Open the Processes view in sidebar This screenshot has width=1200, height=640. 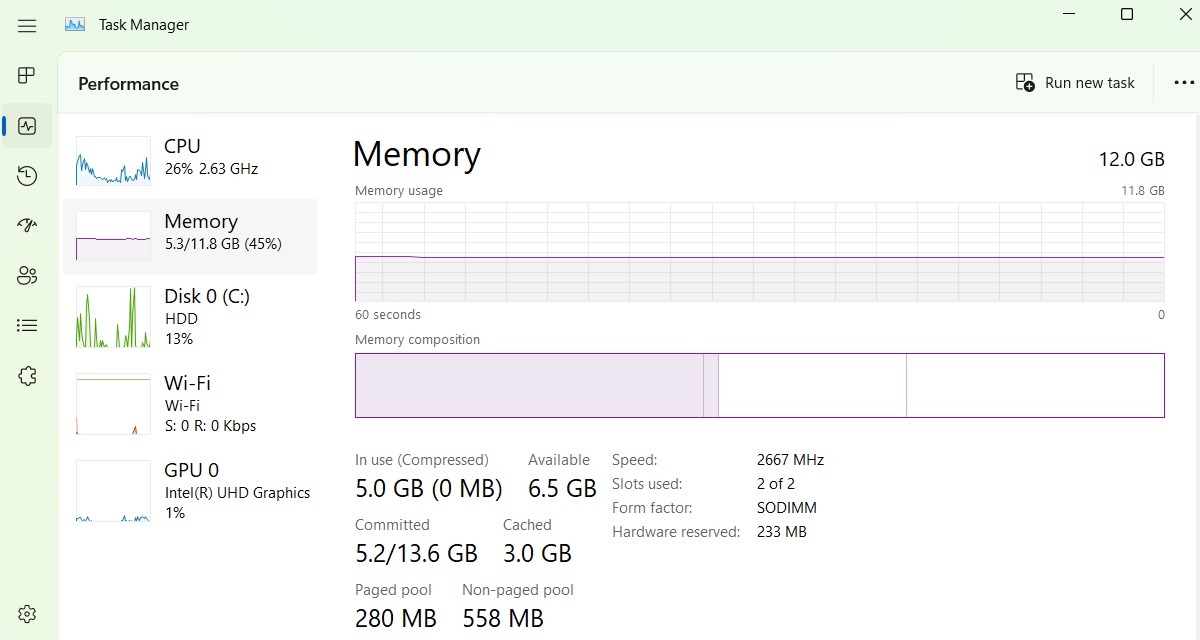tap(26, 75)
